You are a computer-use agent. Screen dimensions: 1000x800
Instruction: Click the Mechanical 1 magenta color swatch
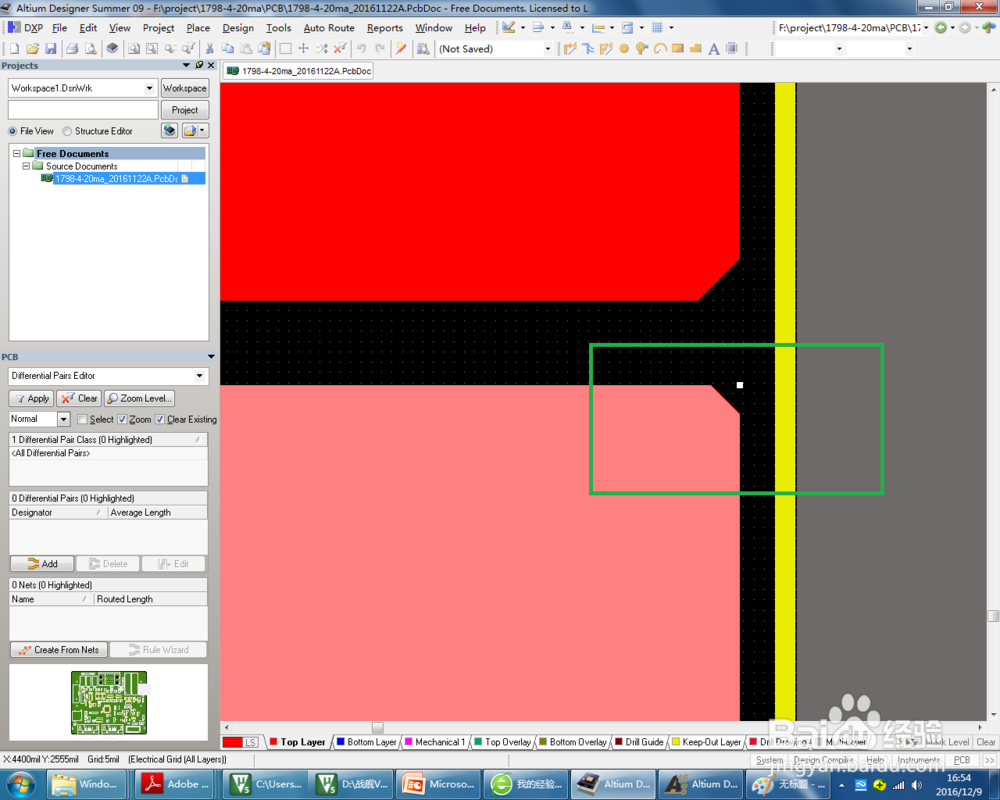(409, 741)
